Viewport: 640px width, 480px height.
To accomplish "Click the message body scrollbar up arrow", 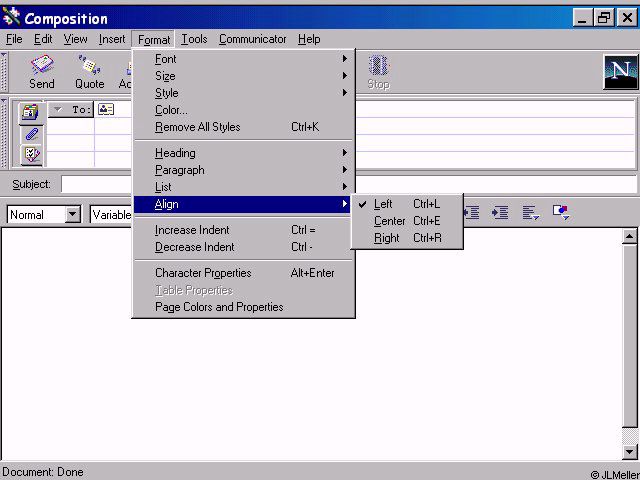I will (x=629, y=236).
